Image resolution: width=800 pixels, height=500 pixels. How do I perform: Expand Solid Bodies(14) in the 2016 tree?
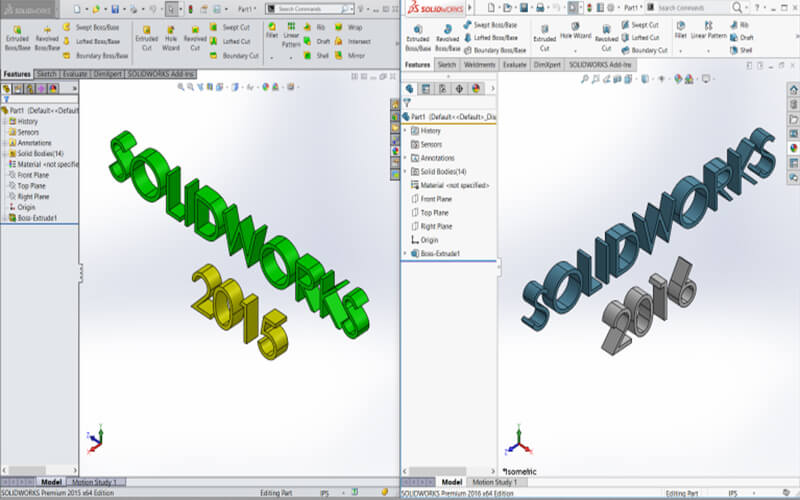point(406,171)
